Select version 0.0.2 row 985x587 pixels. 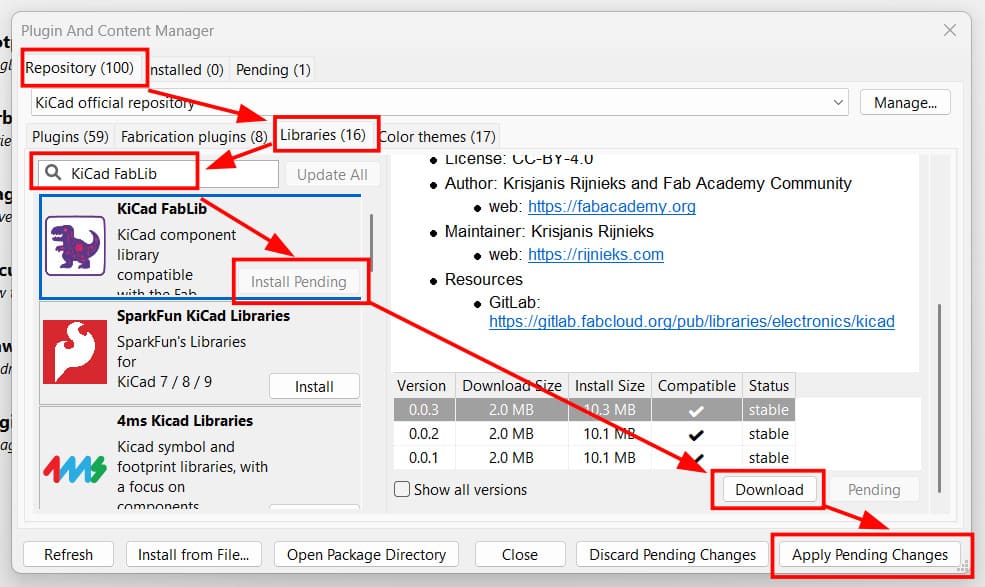pos(594,434)
